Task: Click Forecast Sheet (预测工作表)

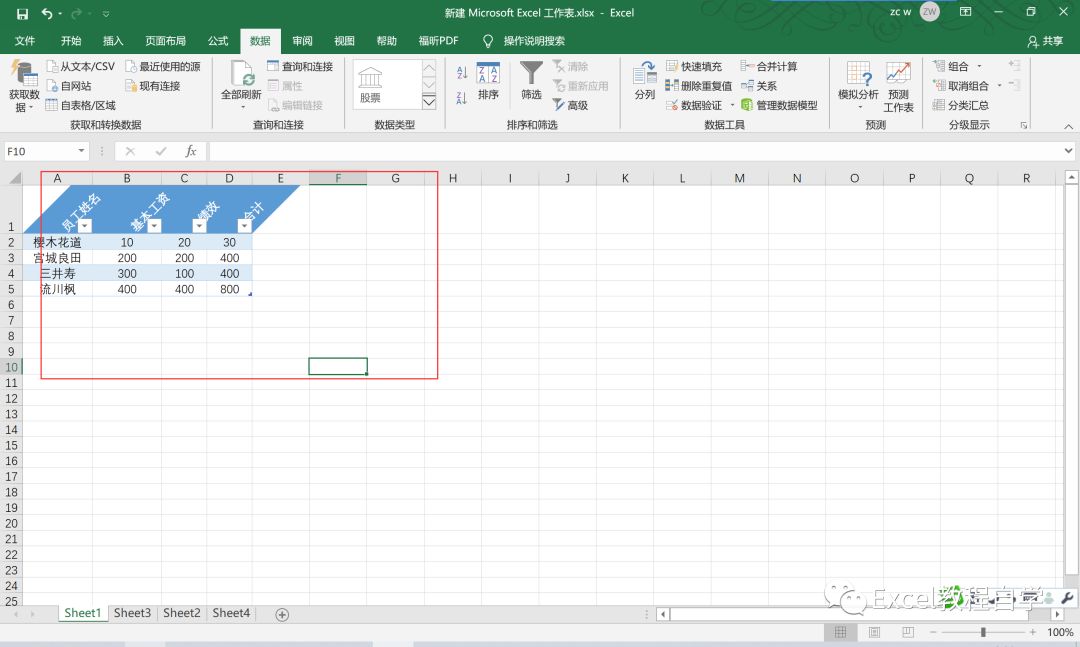Action: coord(898,87)
